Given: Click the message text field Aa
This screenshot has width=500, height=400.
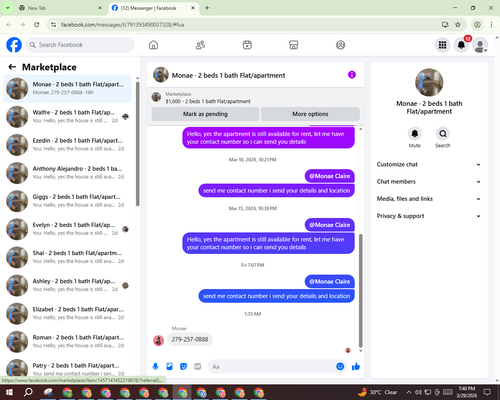Looking at the screenshot, I should [272, 367].
